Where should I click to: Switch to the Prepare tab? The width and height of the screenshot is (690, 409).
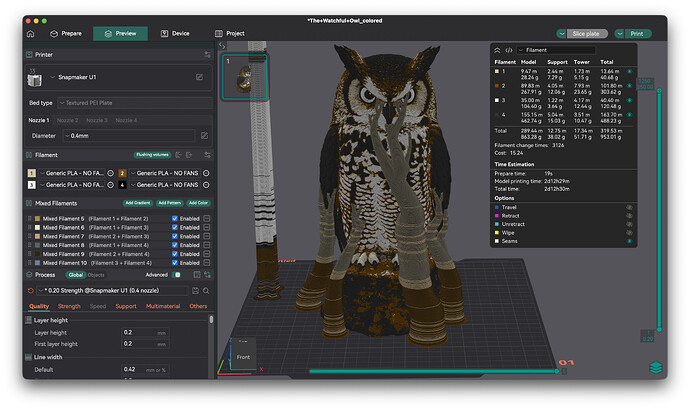pyautogui.click(x=66, y=33)
